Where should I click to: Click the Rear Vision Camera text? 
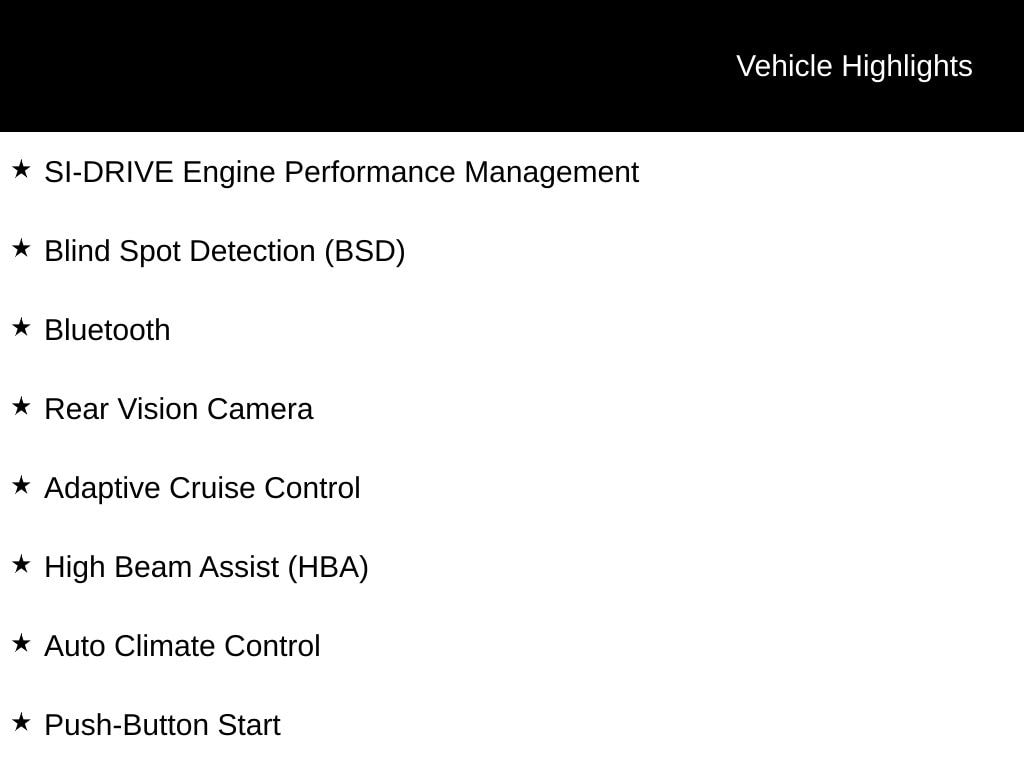tap(178, 409)
